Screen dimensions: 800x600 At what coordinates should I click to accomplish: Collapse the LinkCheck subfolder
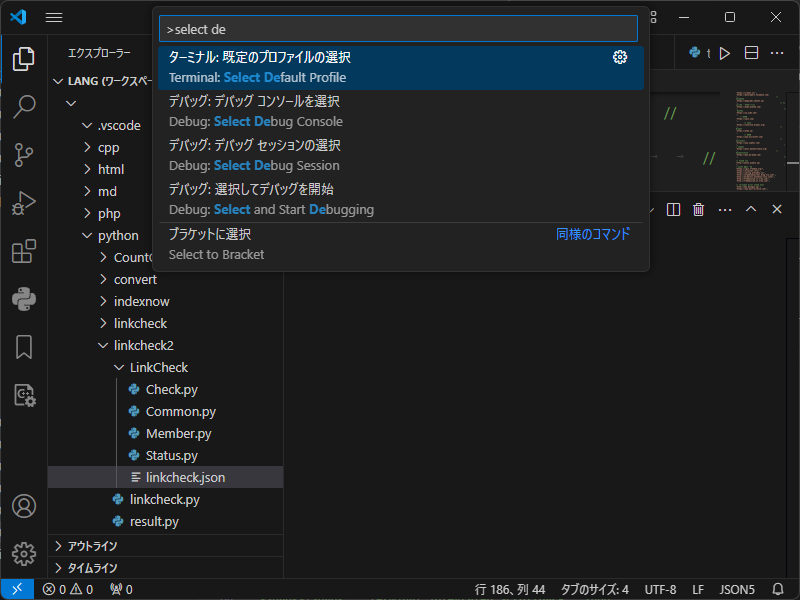point(119,367)
